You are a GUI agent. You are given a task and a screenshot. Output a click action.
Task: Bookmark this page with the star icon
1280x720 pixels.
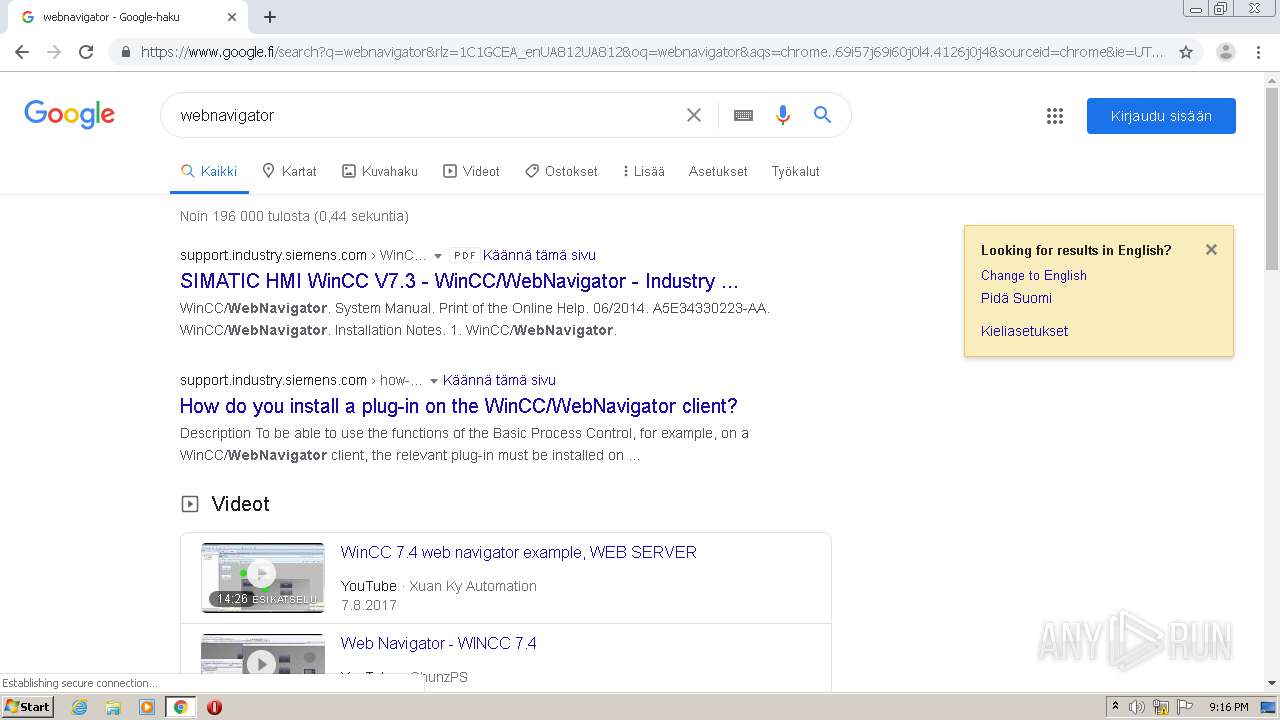1186,52
